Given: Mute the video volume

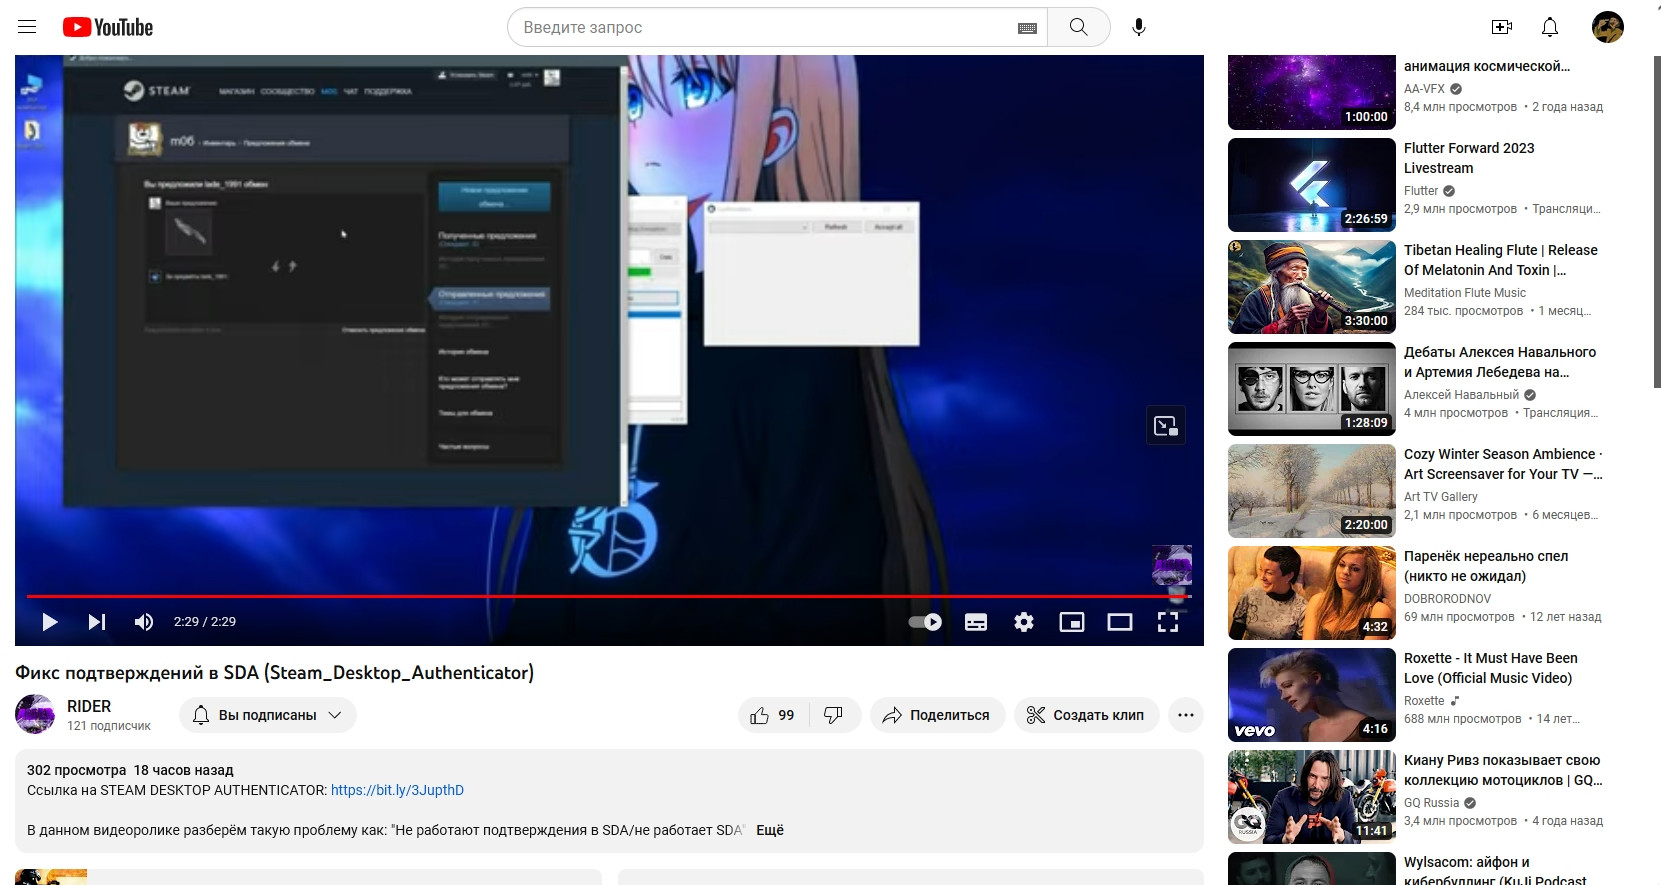Looking at the screenshot, I should [x=144, y=622].
